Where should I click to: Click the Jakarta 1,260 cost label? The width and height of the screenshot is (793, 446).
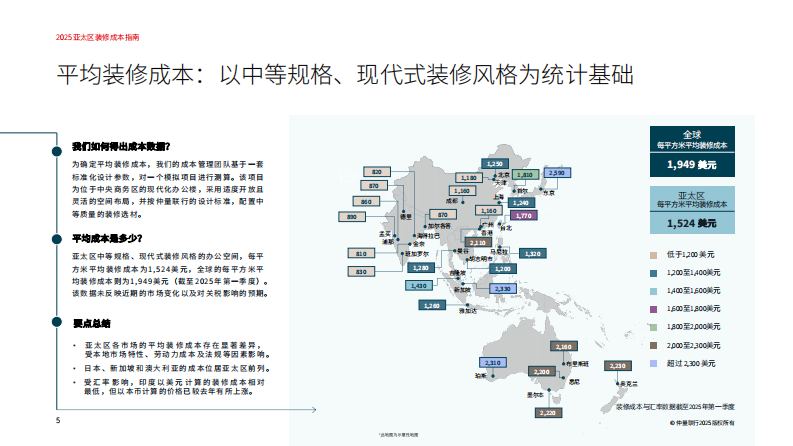coord(432,305)
